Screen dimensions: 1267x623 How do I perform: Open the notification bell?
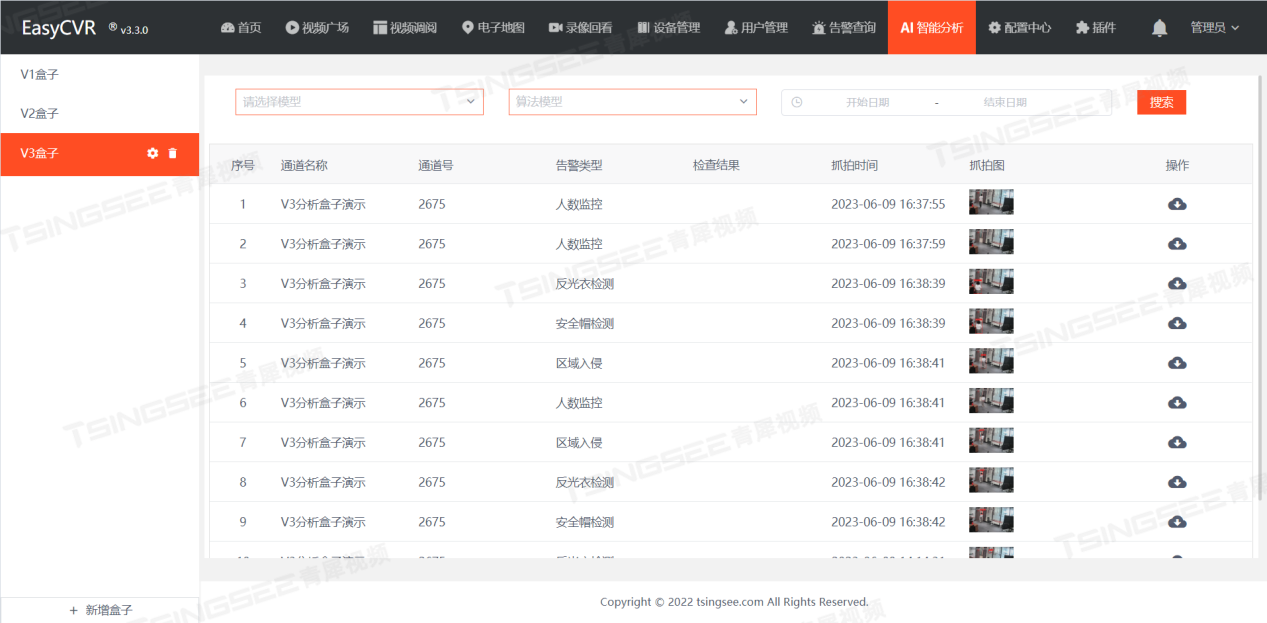[x=1159, y=28]
